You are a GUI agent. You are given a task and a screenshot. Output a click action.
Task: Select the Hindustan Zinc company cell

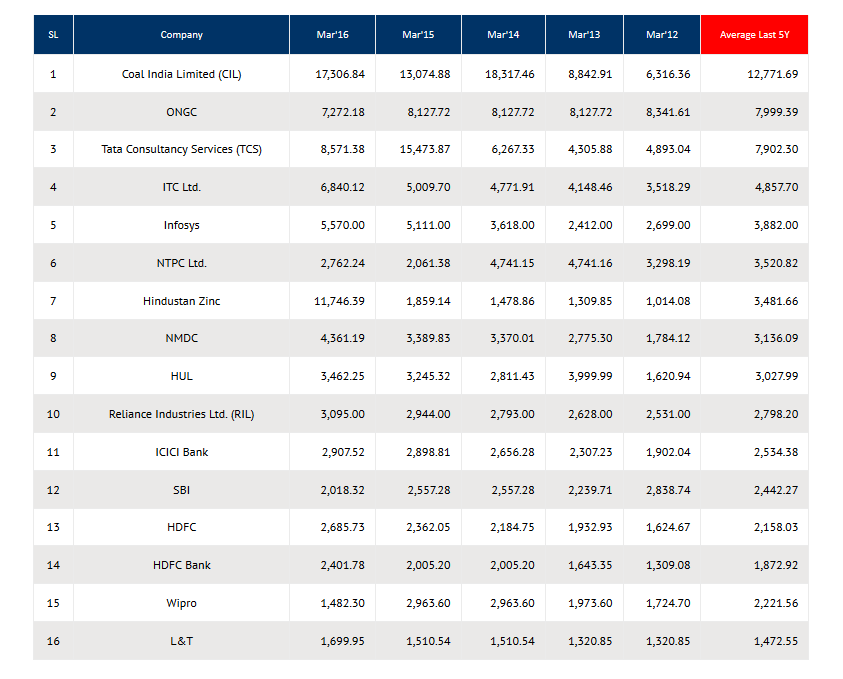(x=182, y=301)
